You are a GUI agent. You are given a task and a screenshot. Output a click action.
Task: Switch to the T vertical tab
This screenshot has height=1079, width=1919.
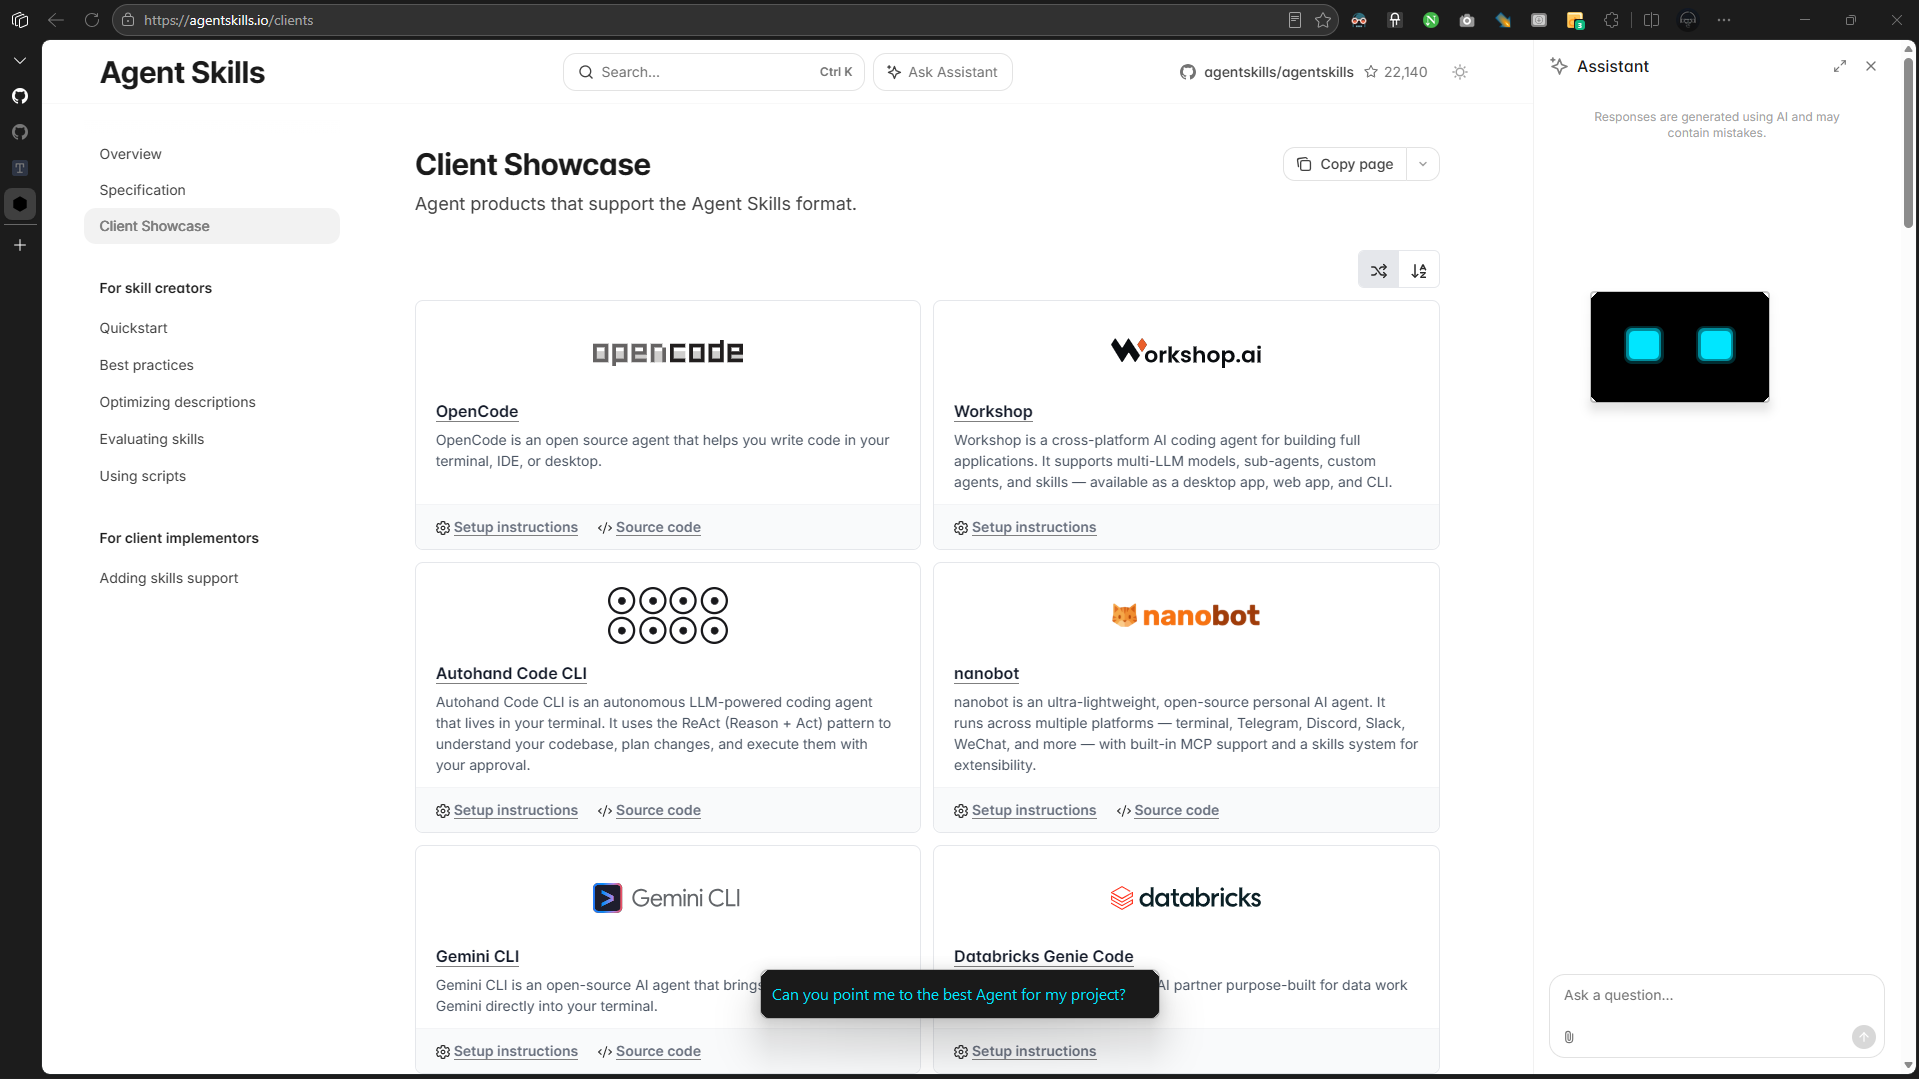pos(20,168)
